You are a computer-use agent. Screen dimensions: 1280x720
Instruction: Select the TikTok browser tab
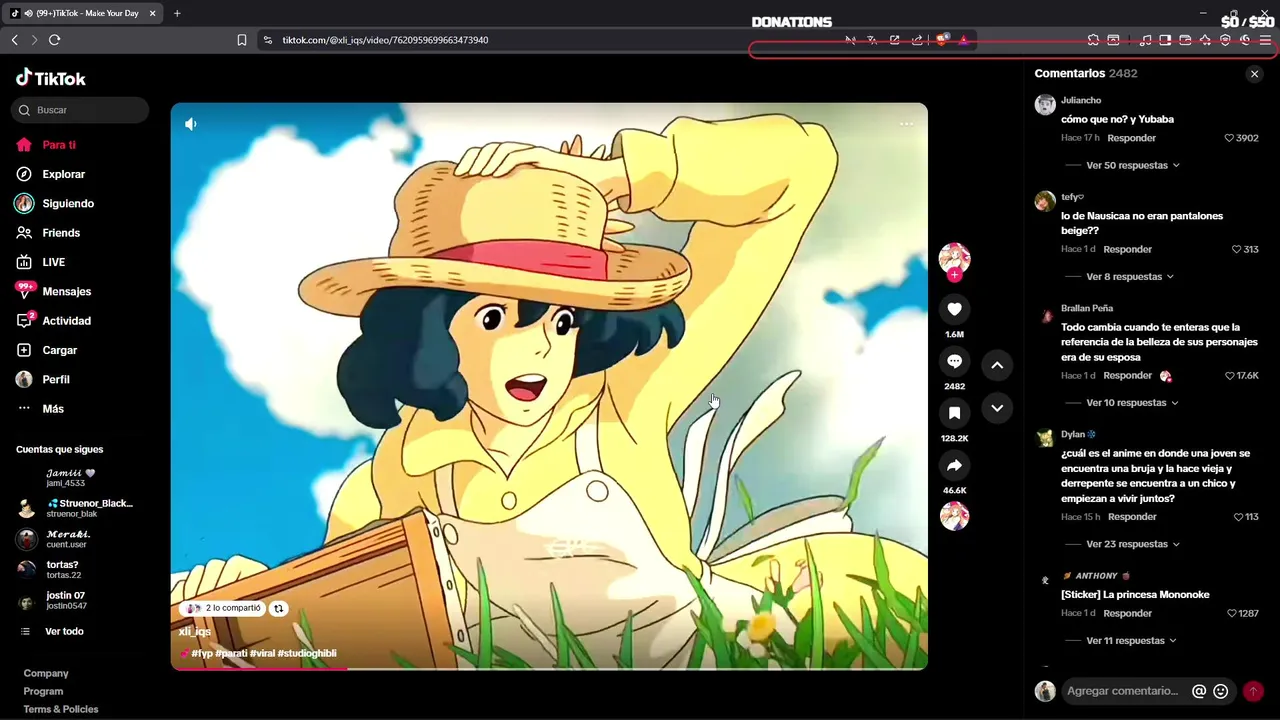point(84,13)
